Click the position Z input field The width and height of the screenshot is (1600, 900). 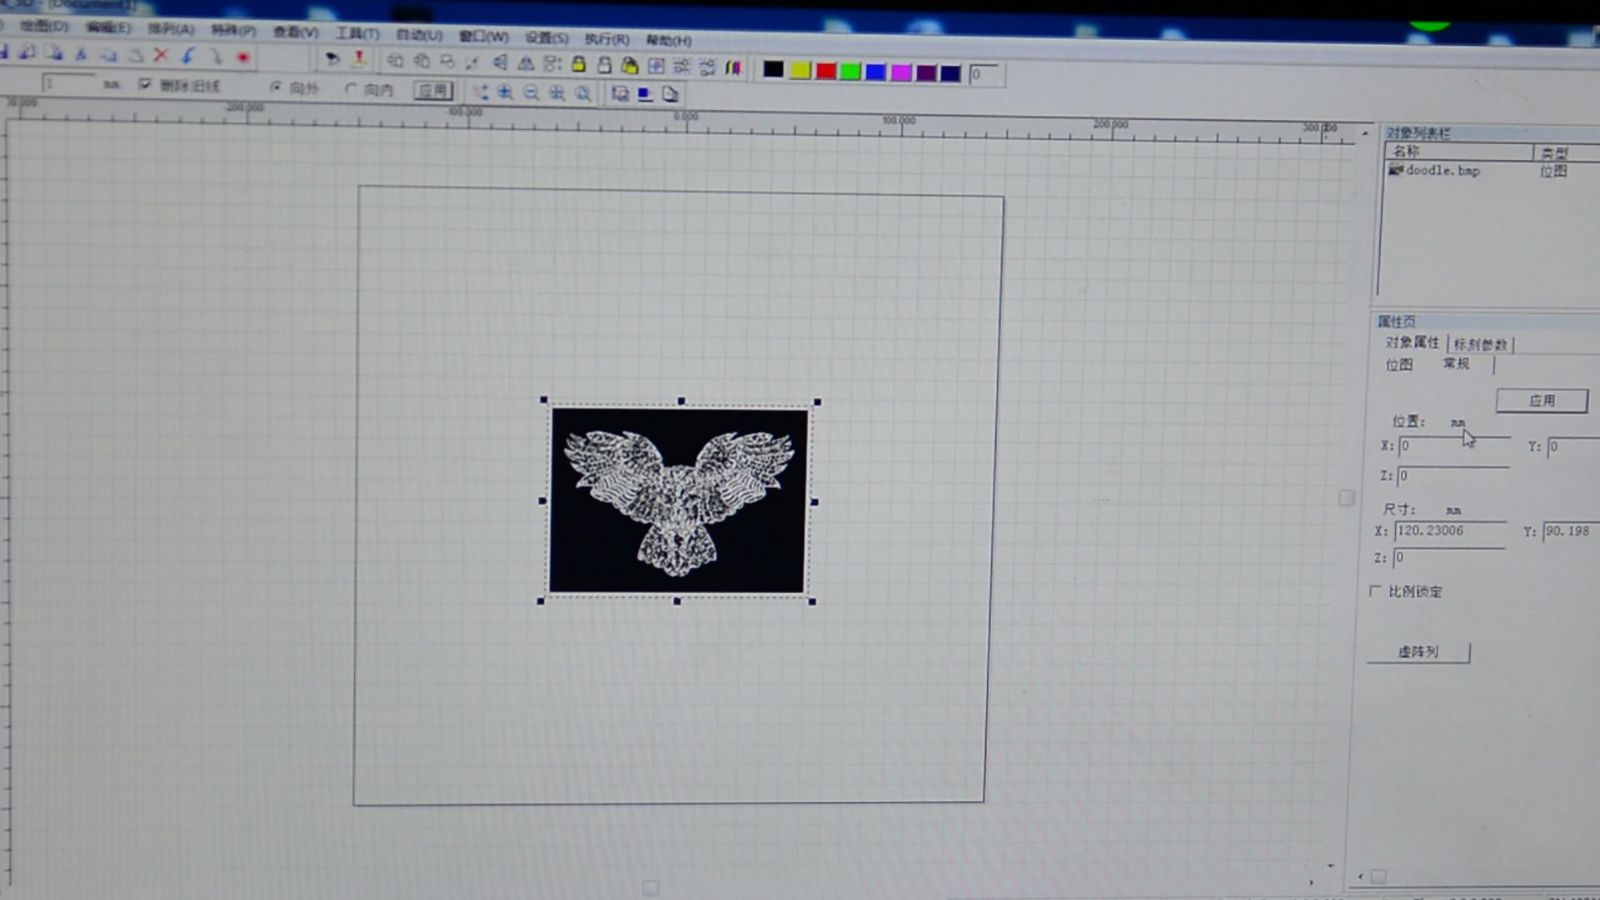click(1452, 475)
